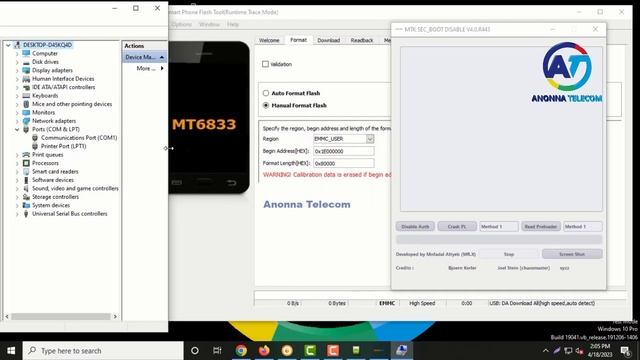Screen dimensions: 640x360
Task: Click the DESKTOP-D45KQ4D computer icon
Action: pos(18,45)
